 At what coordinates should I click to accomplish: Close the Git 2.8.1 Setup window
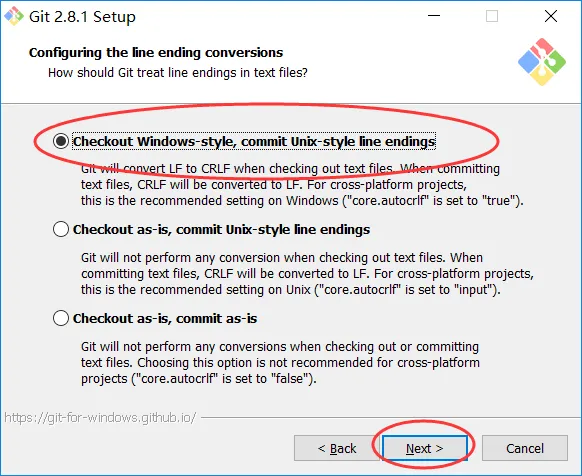coord(551,16)
